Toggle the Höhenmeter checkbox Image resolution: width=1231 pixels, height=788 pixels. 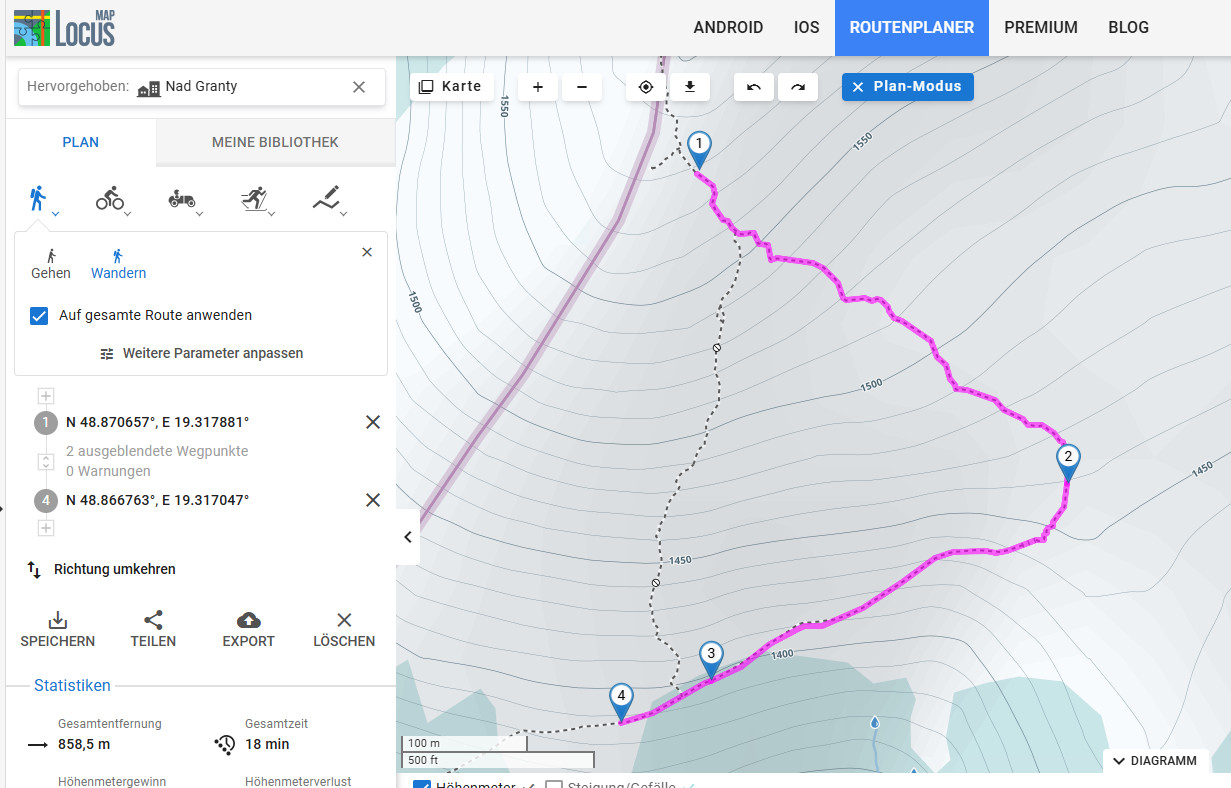[422, 785]
